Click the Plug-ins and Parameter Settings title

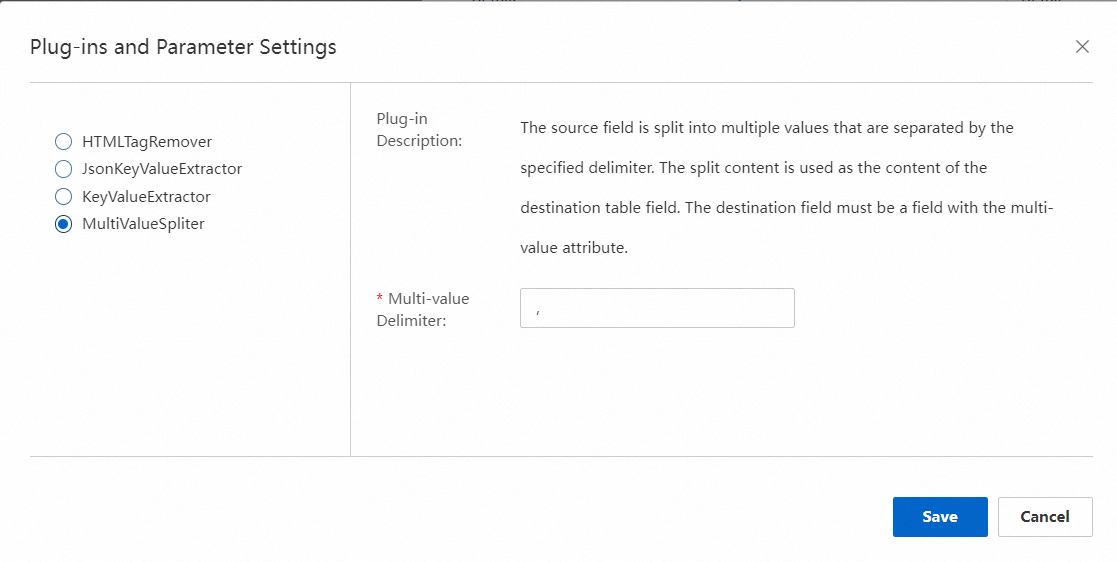(183, 47)
